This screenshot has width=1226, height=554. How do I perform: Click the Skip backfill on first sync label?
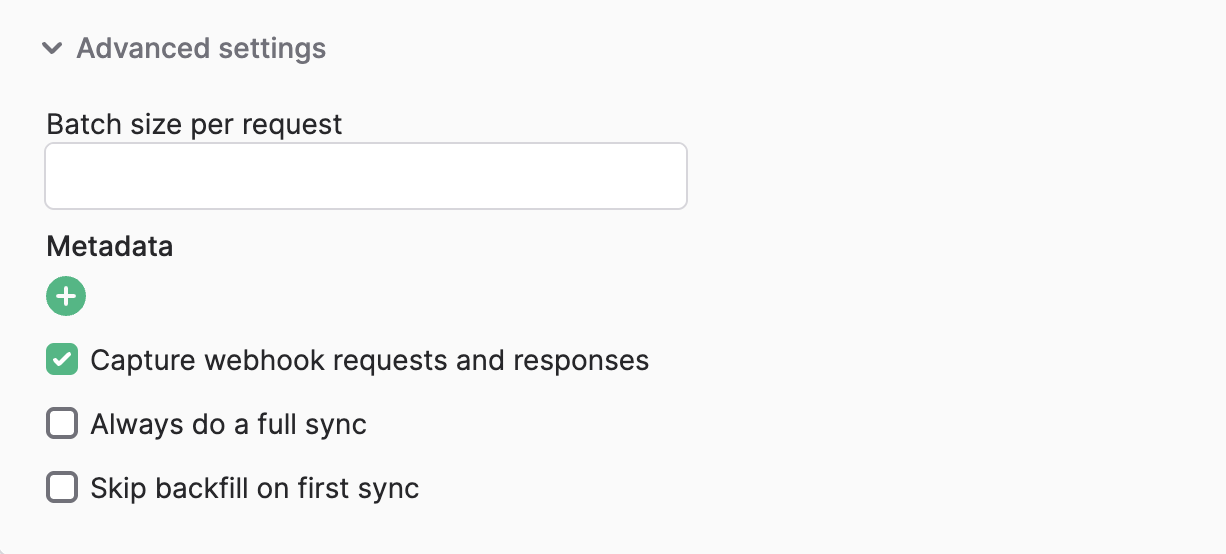[x=255, y=488]
